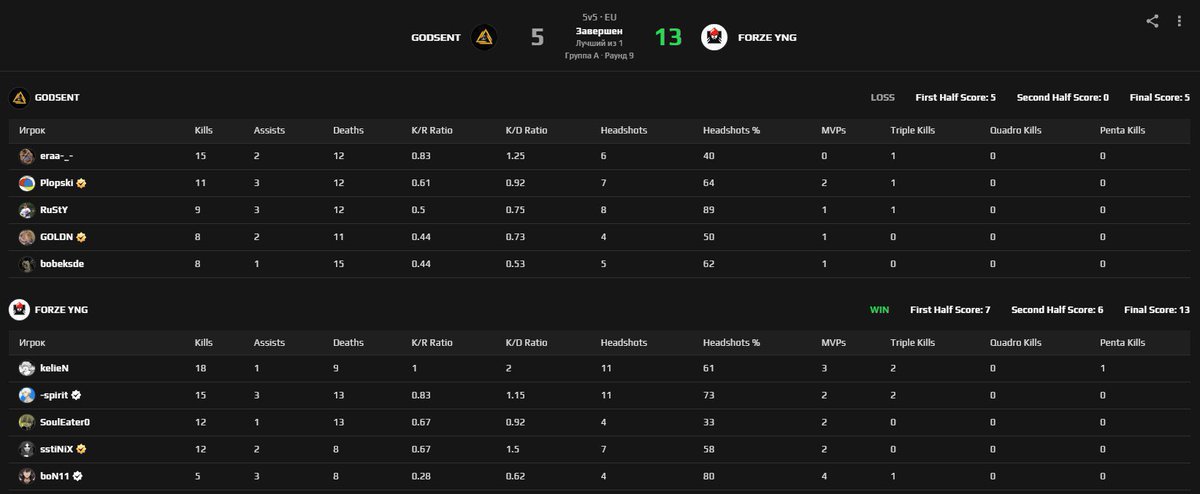Click the share icon at top right
Viewport: 1200px width, 494px height.
1152,20
